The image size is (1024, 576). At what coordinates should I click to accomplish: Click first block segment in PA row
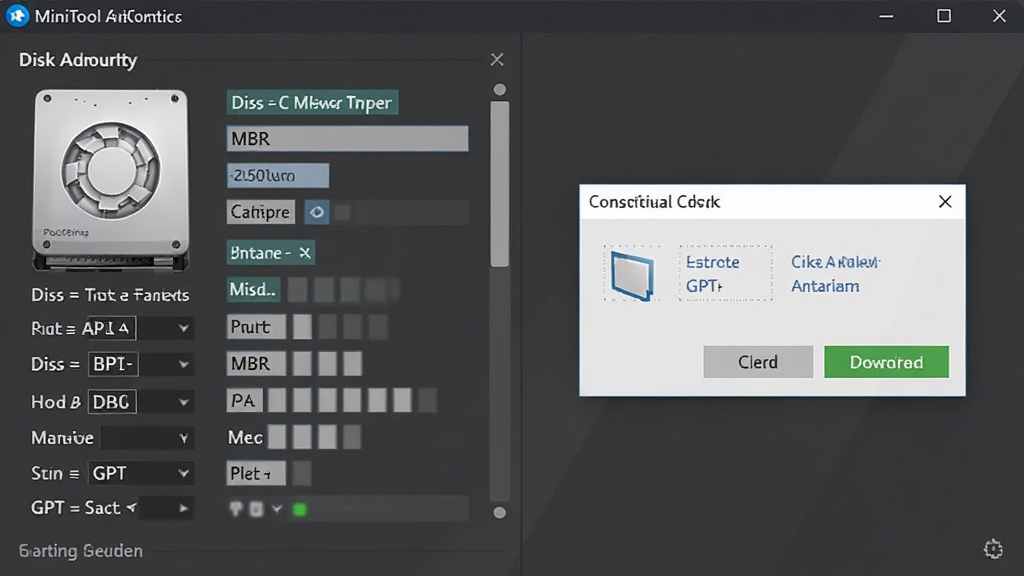pyautogui.click(x=277, y=400)
